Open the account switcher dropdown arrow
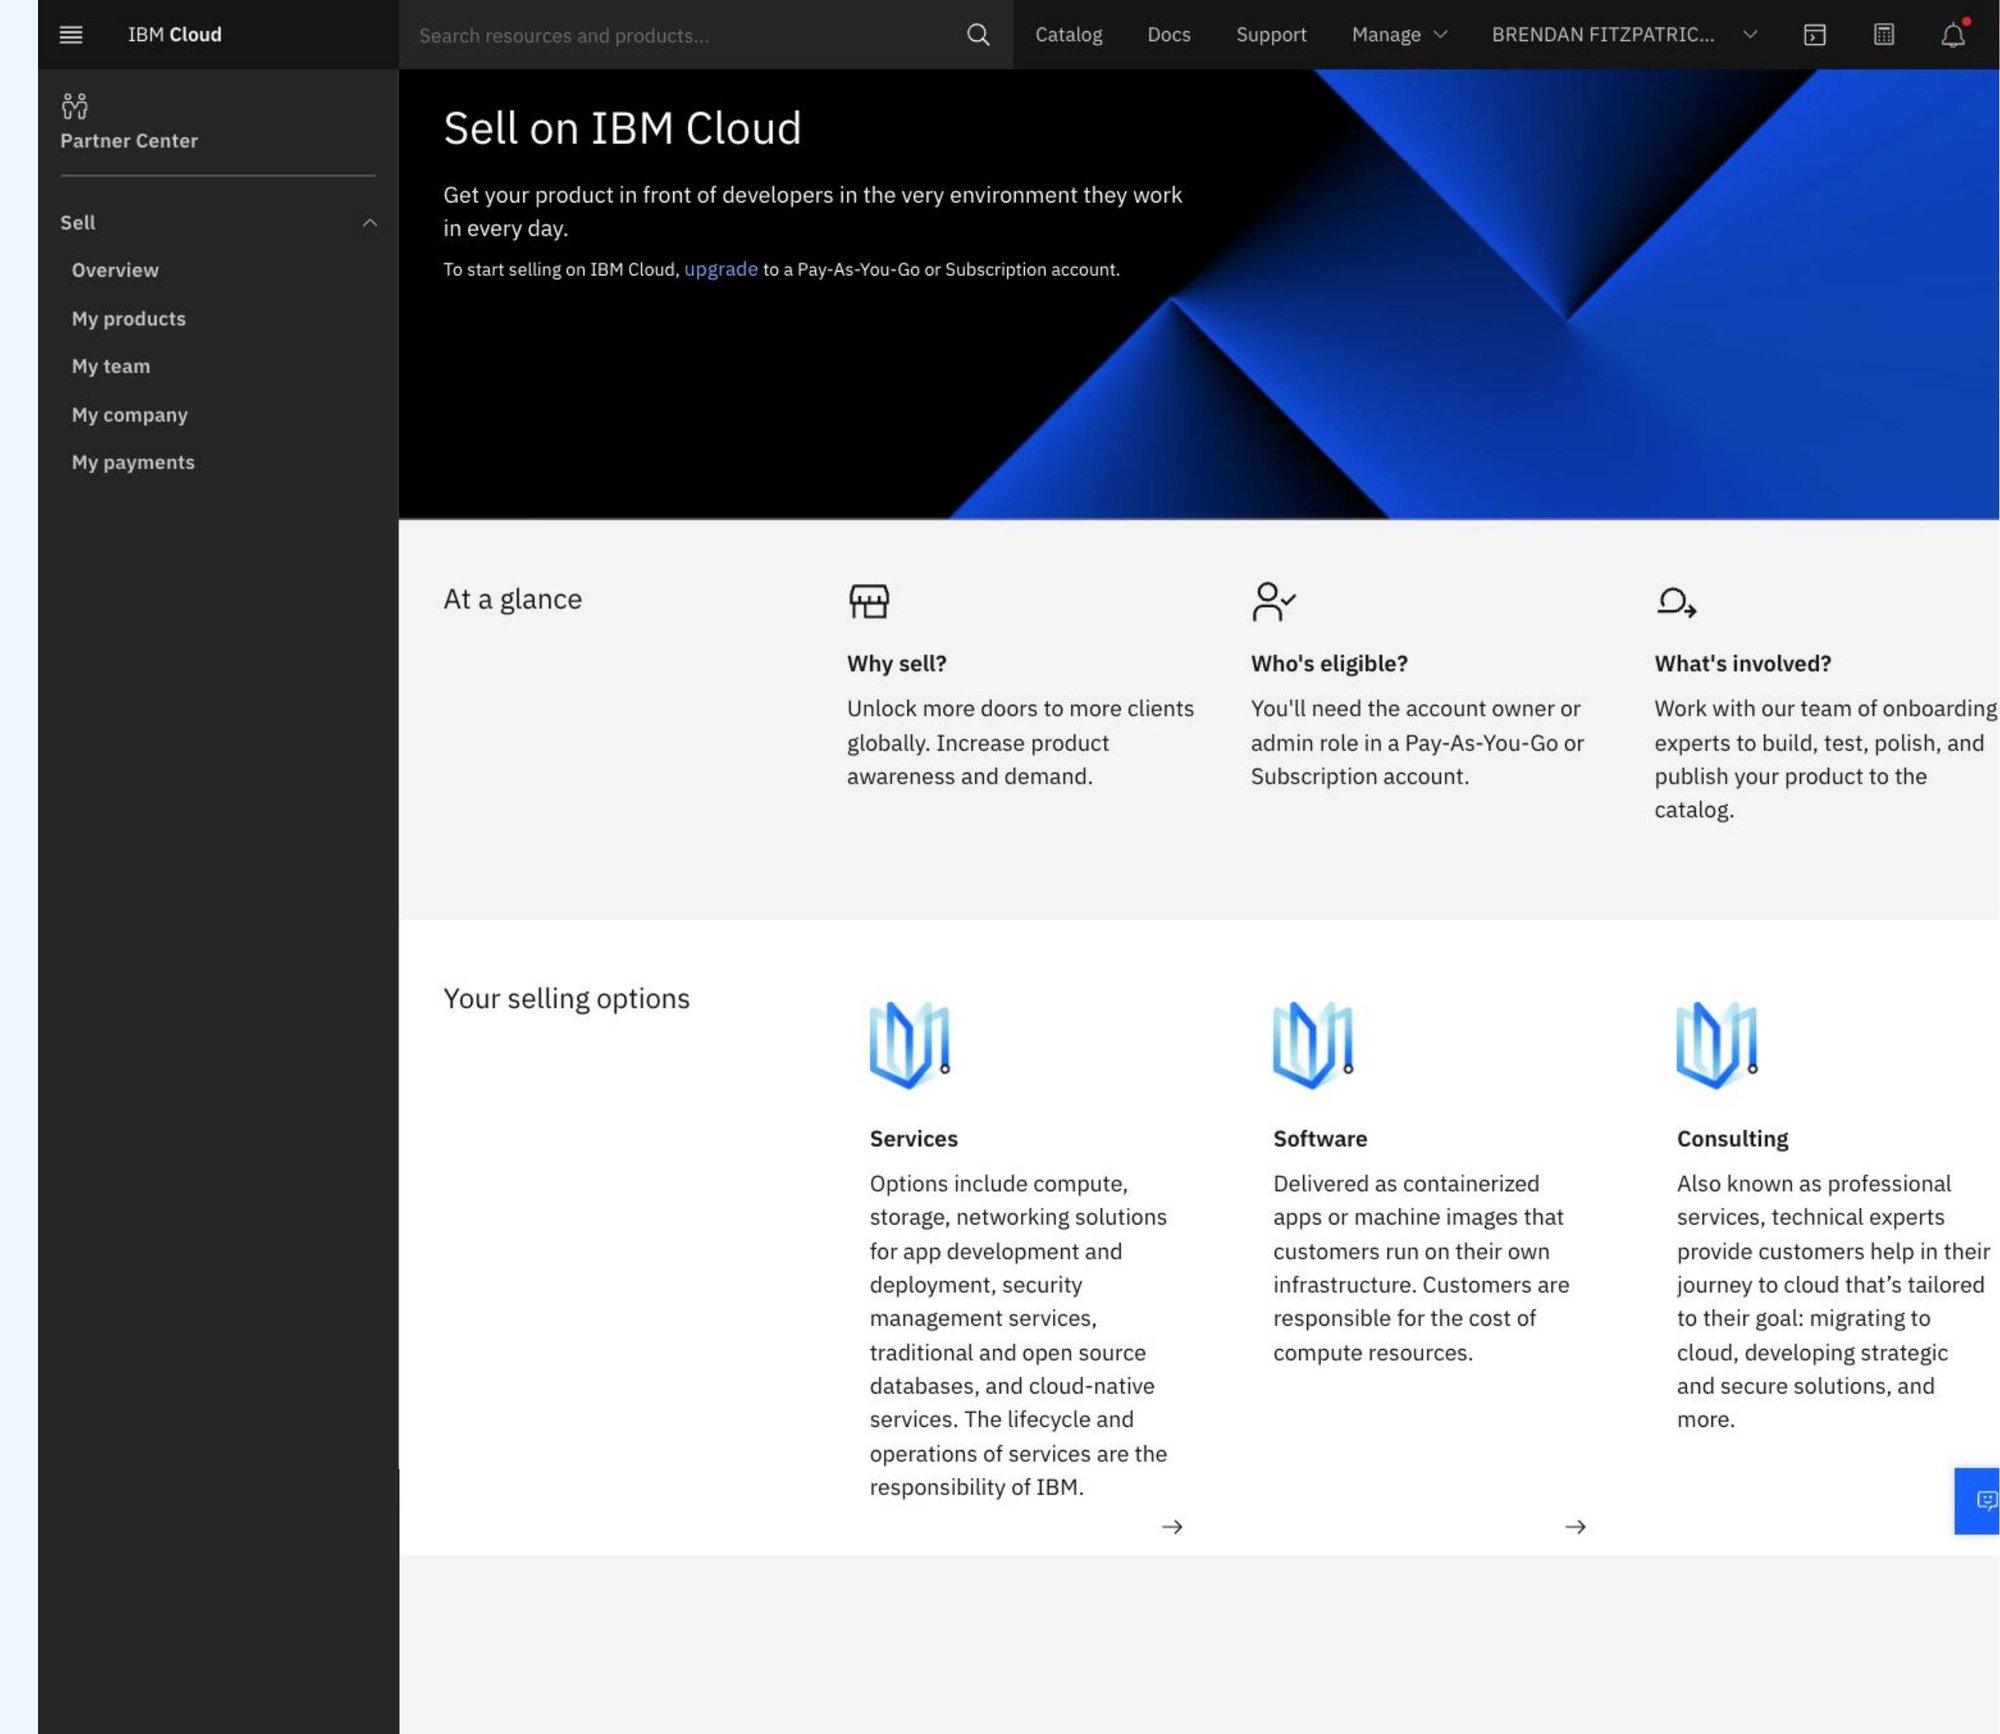This screenshot has width=2000, height=1734. click(1749, 35)
